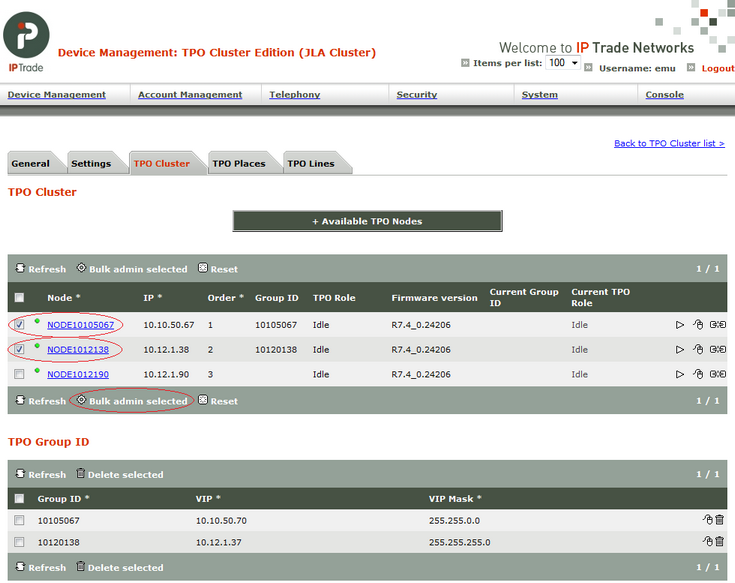Open the NODE10105067 link
Viewport: 735px width, 583px height.
tap(81, 325)
